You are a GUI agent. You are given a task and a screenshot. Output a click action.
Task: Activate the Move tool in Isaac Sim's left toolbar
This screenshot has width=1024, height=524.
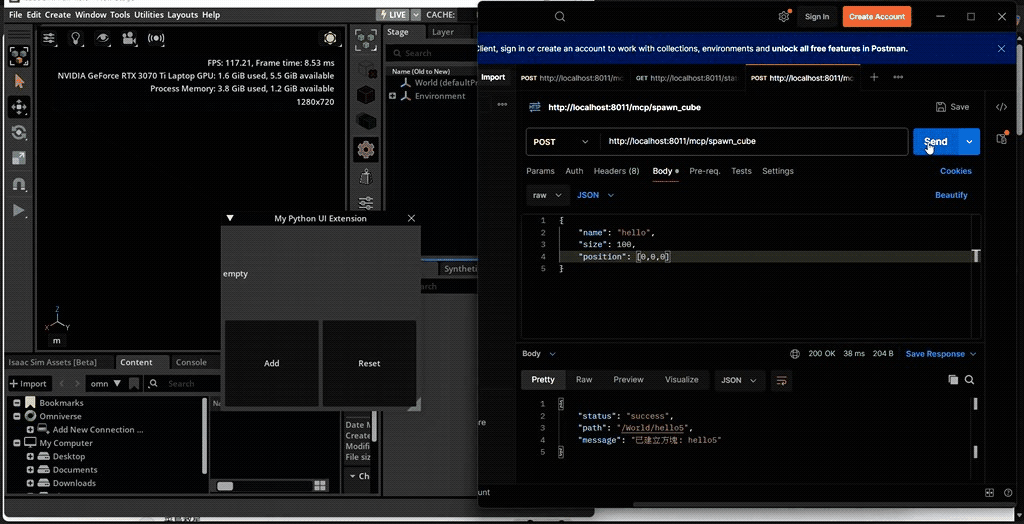[x=18, y=107]
